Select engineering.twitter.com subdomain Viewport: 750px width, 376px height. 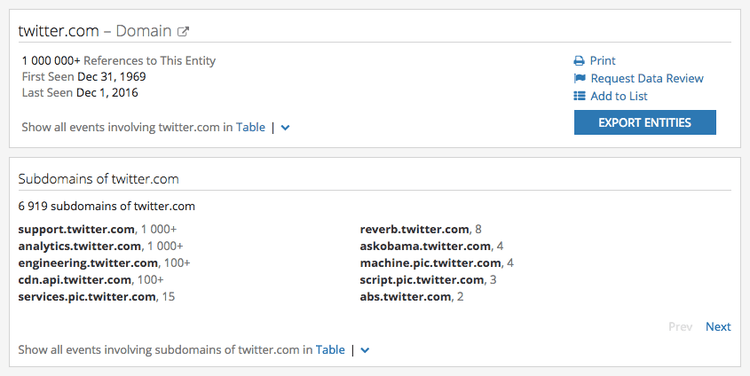point(88,263)
